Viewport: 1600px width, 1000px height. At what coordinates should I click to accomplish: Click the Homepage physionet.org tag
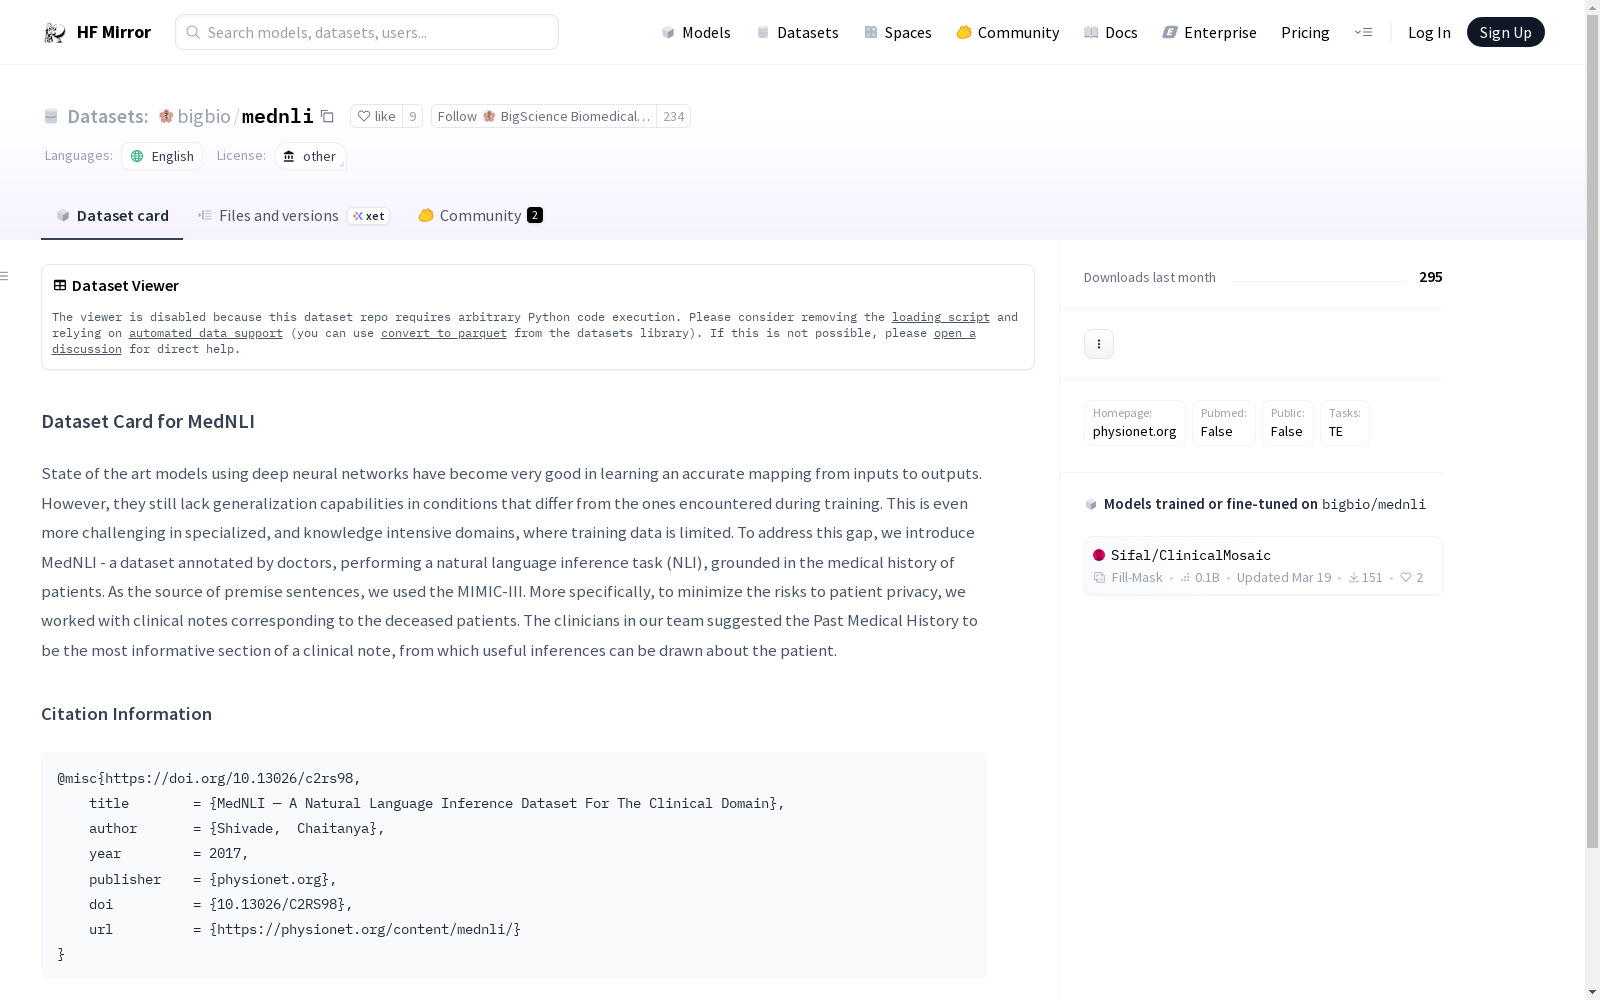[x=1135, y=423]
